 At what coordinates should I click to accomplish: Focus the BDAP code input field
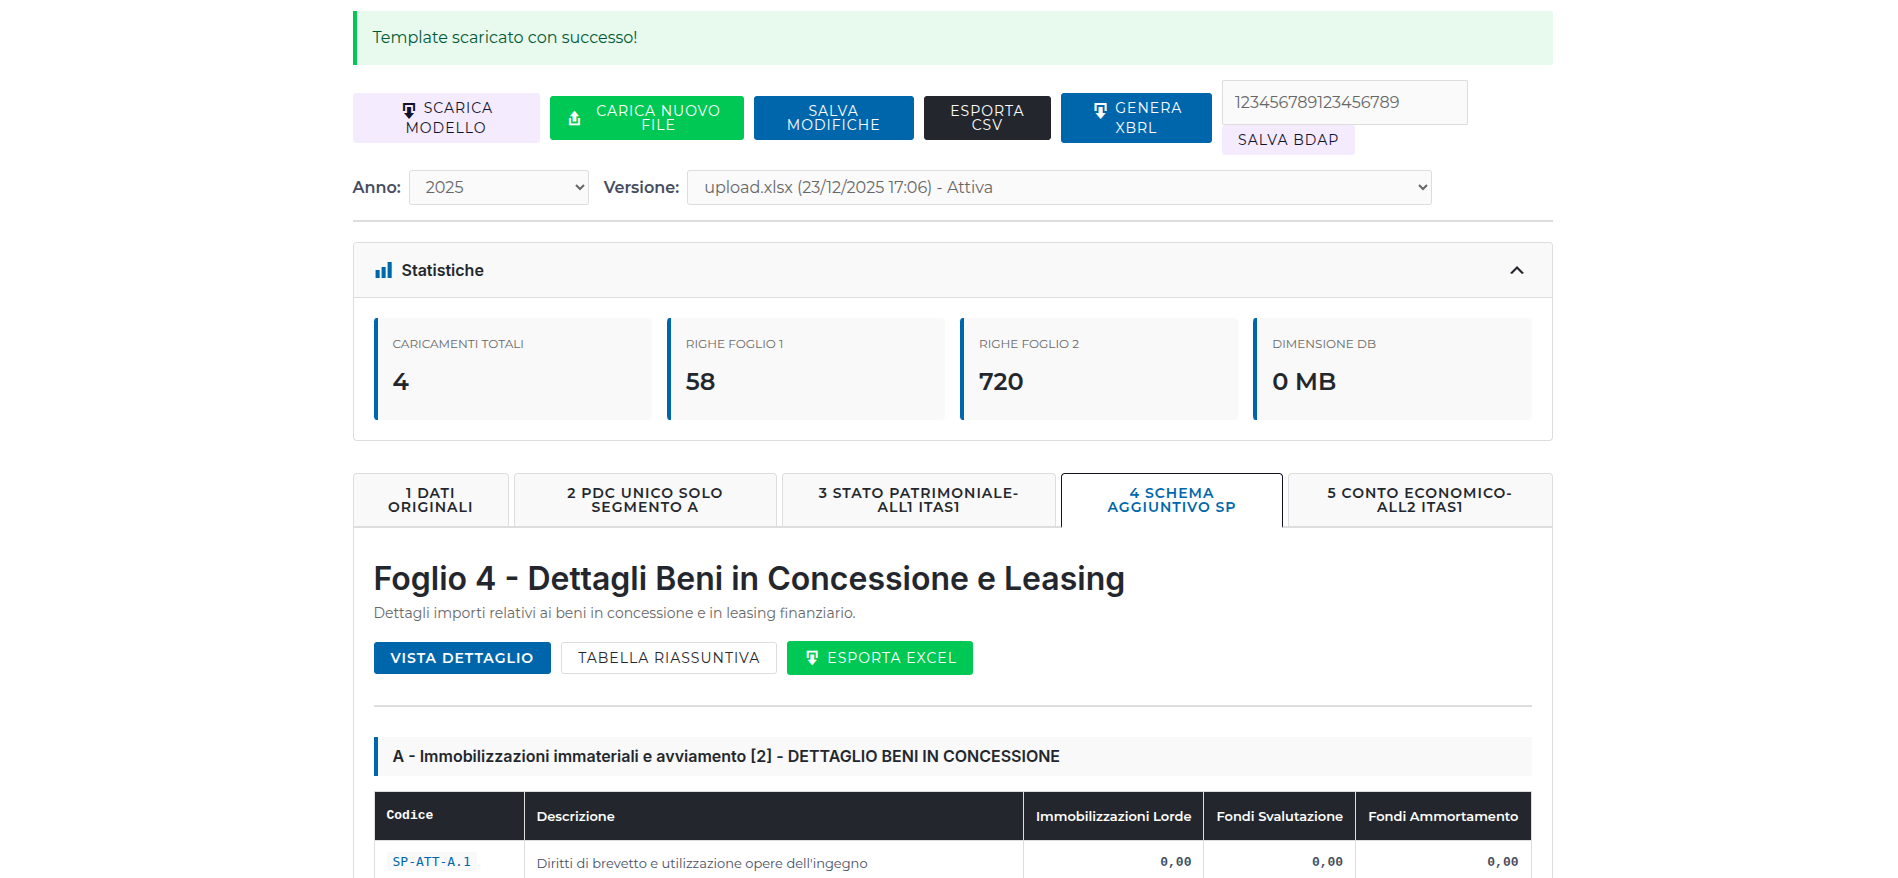pos(1344,103)
